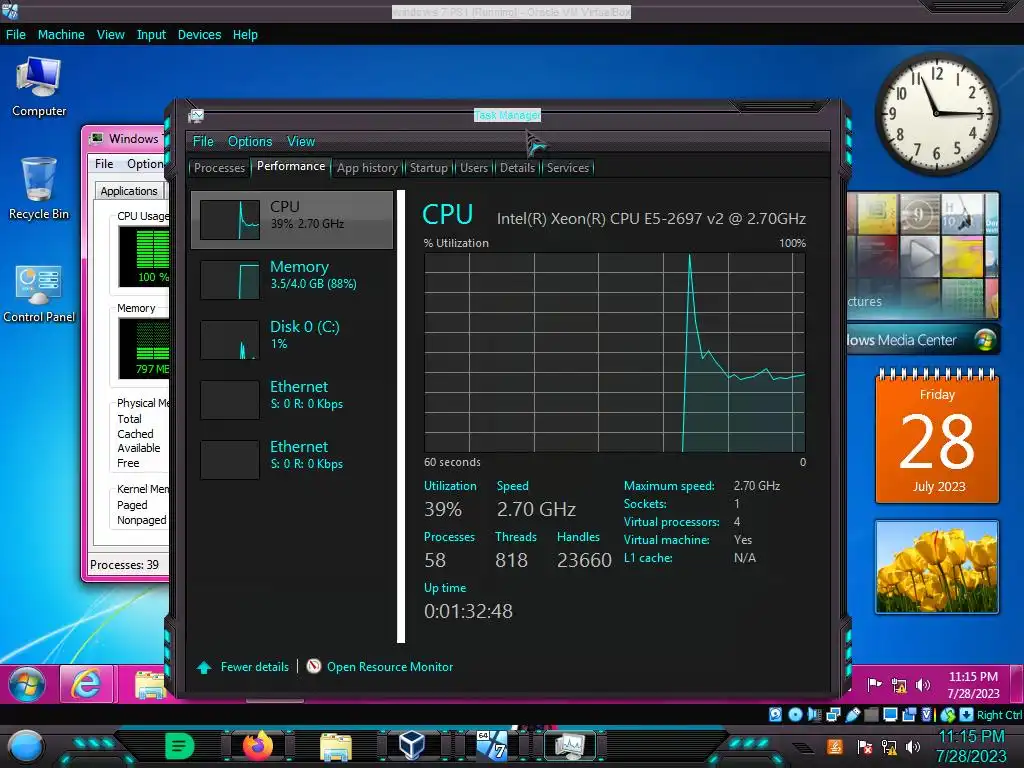Select Memory 3.5/4.0 GB sidebar entry
This screenshot has width=1024, height=768.
292,280
